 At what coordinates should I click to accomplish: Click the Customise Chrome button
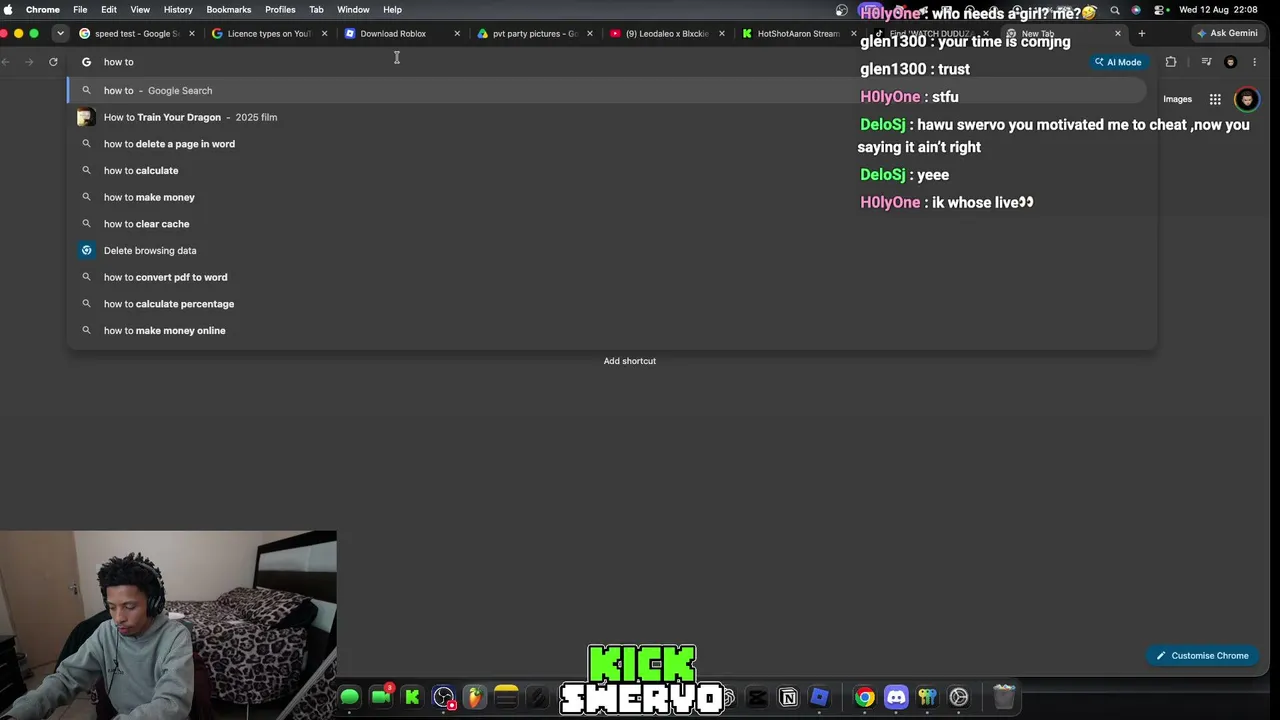point(1202,656)
